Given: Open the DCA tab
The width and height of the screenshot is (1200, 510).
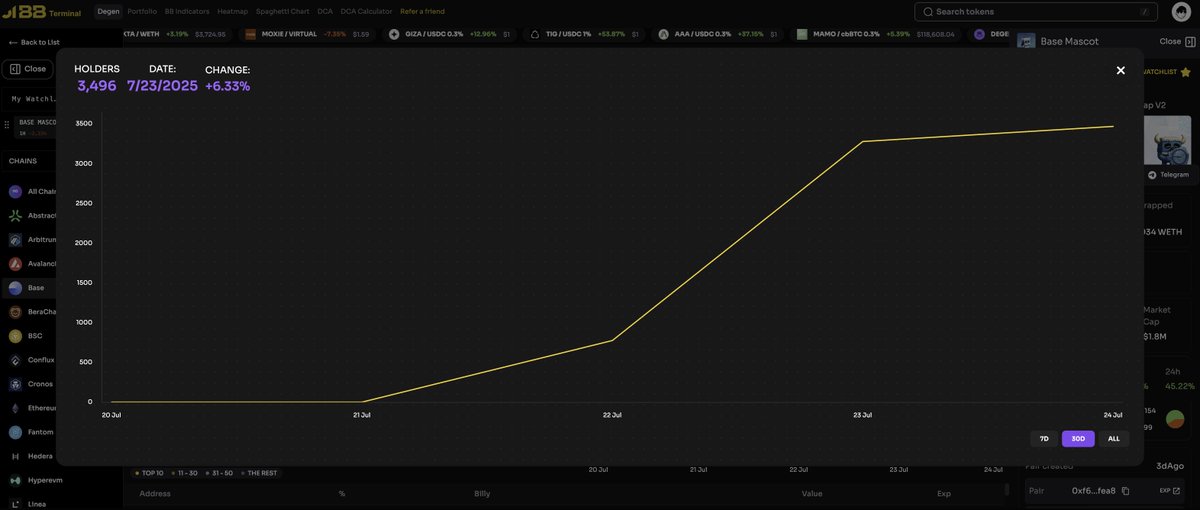Looking at the screenshot, I should coord(325,11).
